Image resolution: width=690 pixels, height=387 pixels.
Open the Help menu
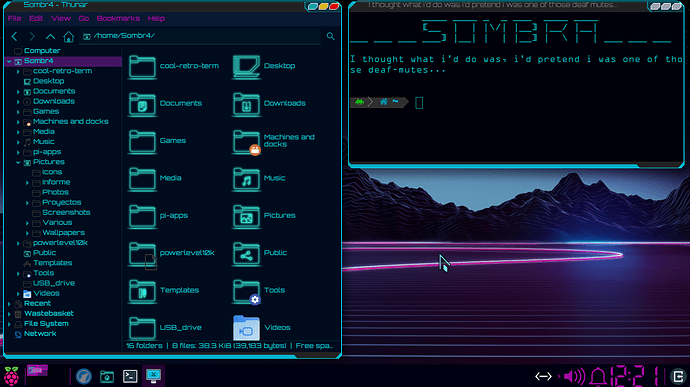pos(156,18)
